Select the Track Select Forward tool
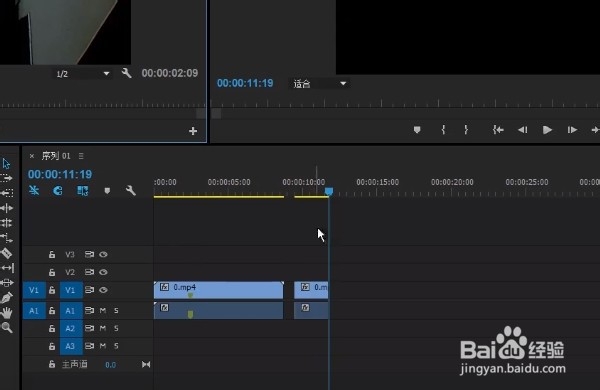Viewport: 600px width, 390px height. coord(7,178)
